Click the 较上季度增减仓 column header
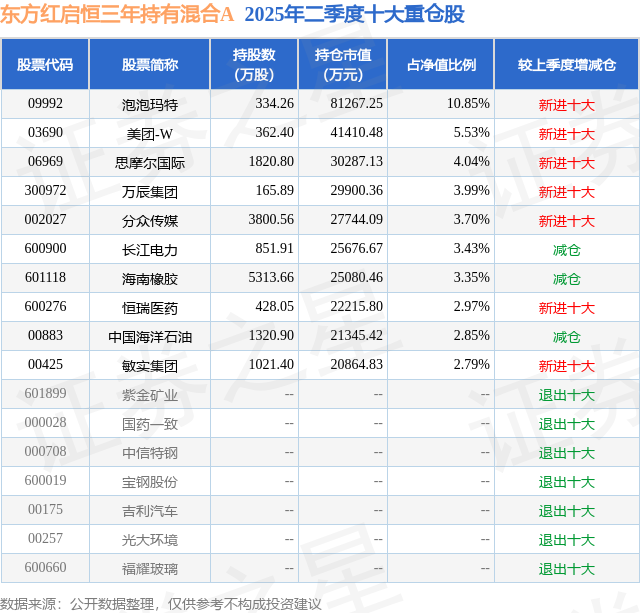Image resolution: width=640 pixels, height=613 pixels. pos(567,65)
